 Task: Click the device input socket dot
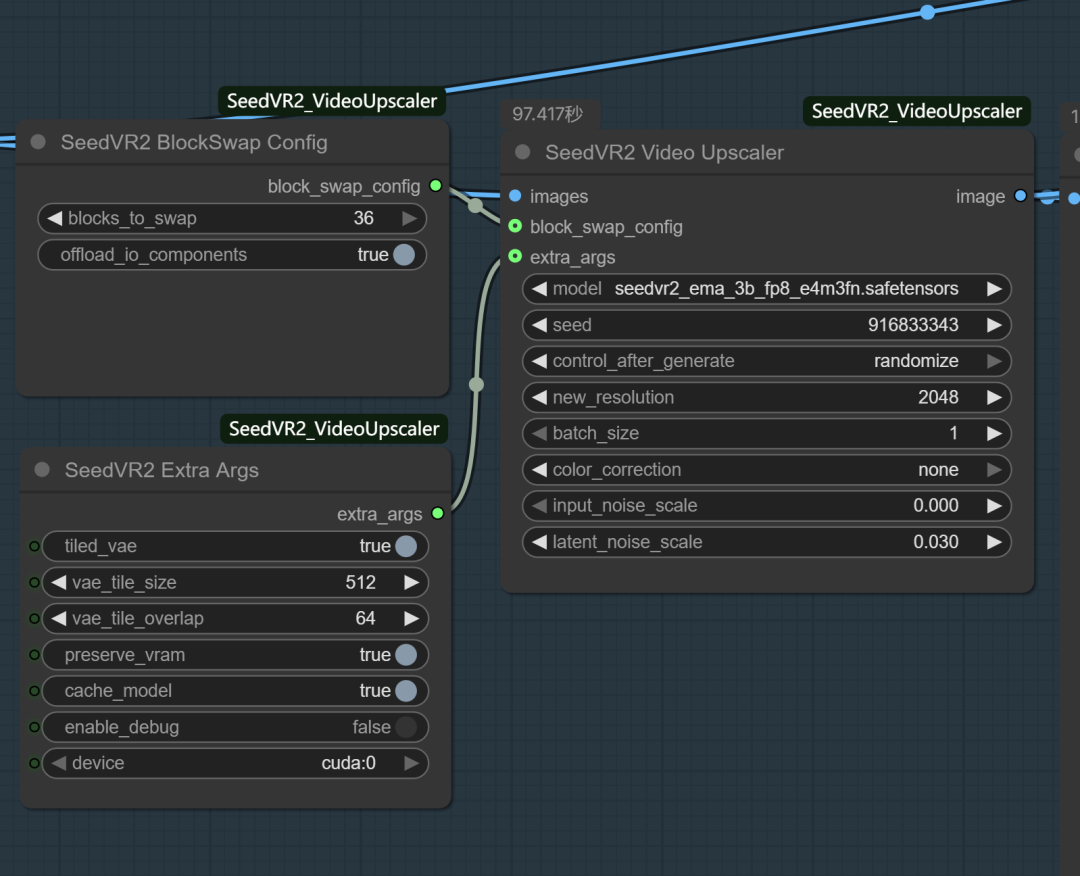34,763
